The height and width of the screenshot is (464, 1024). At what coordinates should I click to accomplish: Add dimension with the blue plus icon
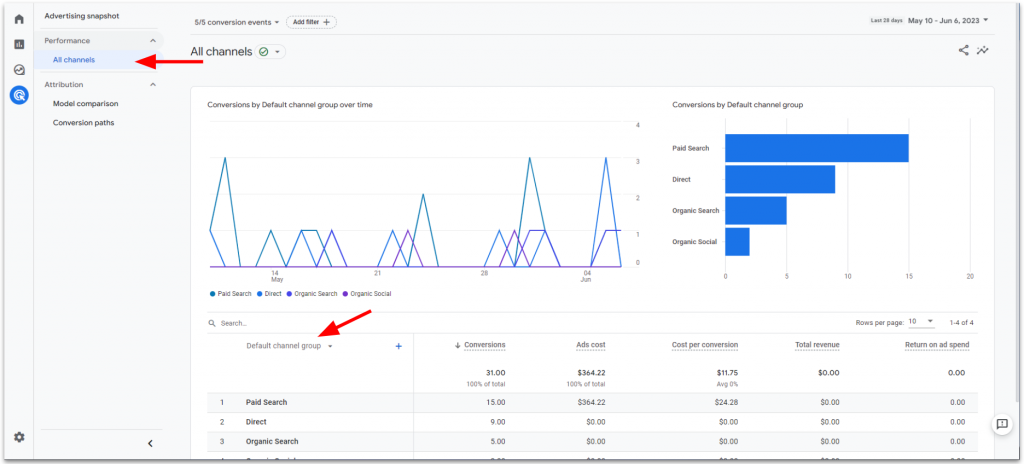[398, 345]
